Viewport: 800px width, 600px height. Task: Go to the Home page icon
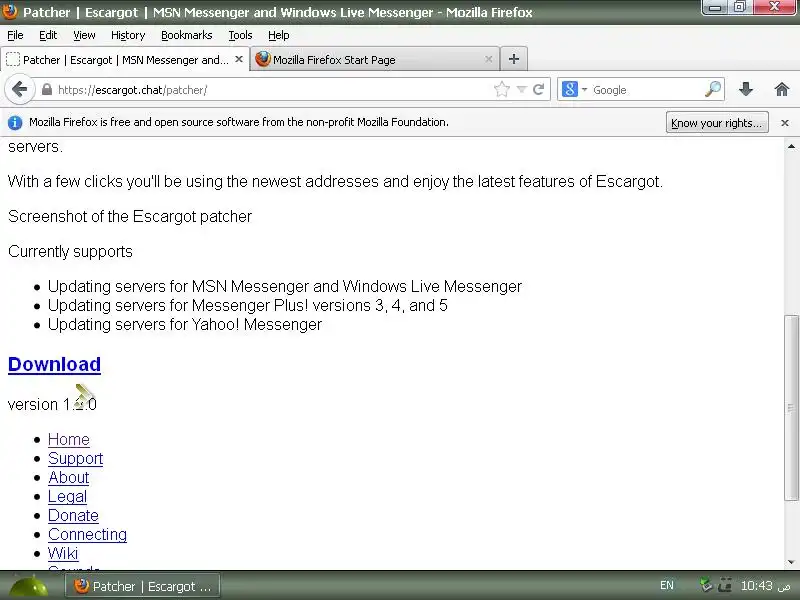782,90
